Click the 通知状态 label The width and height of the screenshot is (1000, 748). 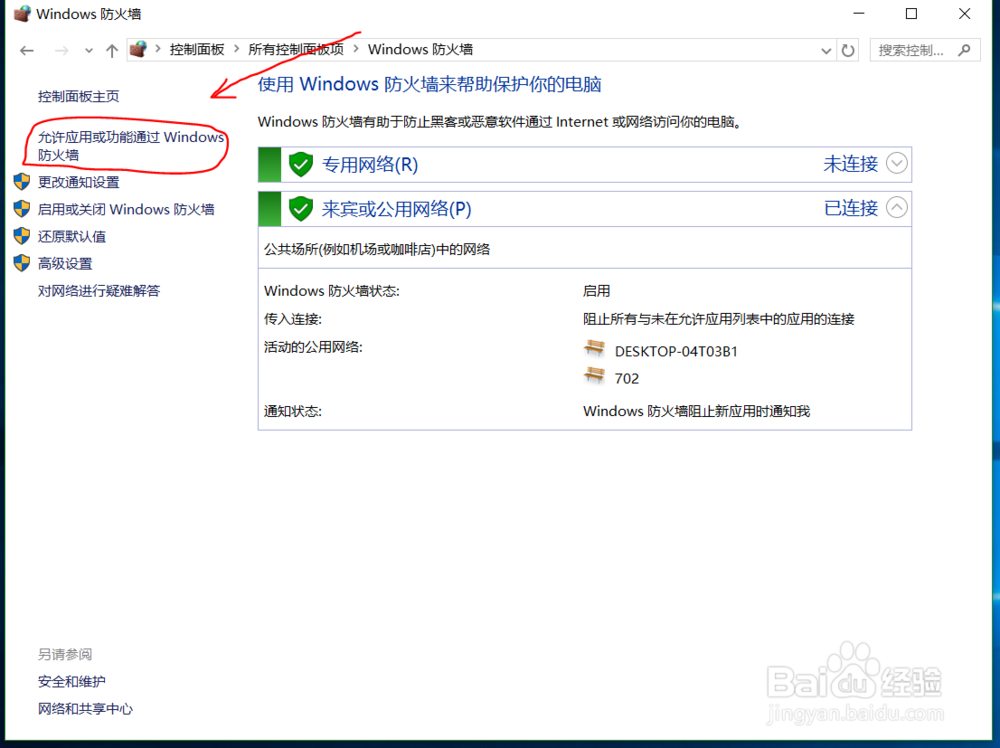pos(293,411)
